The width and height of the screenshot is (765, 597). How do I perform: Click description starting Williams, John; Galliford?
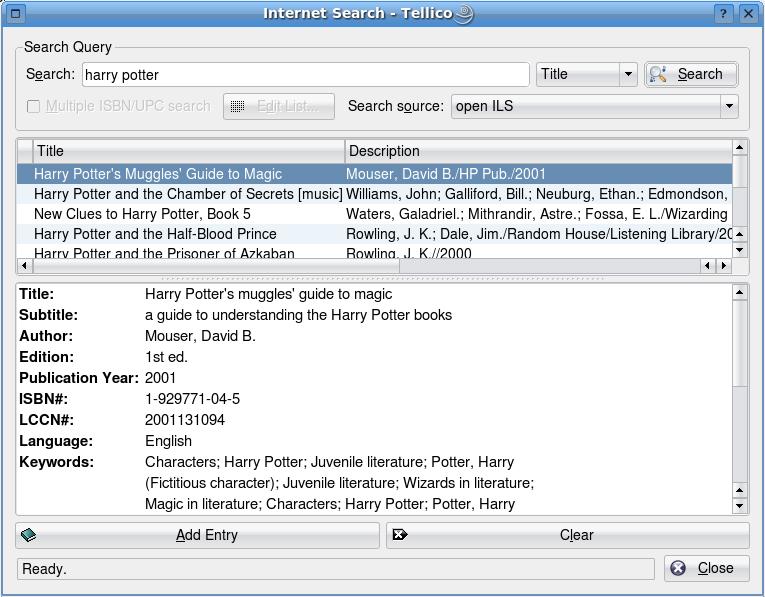[537, 194]
